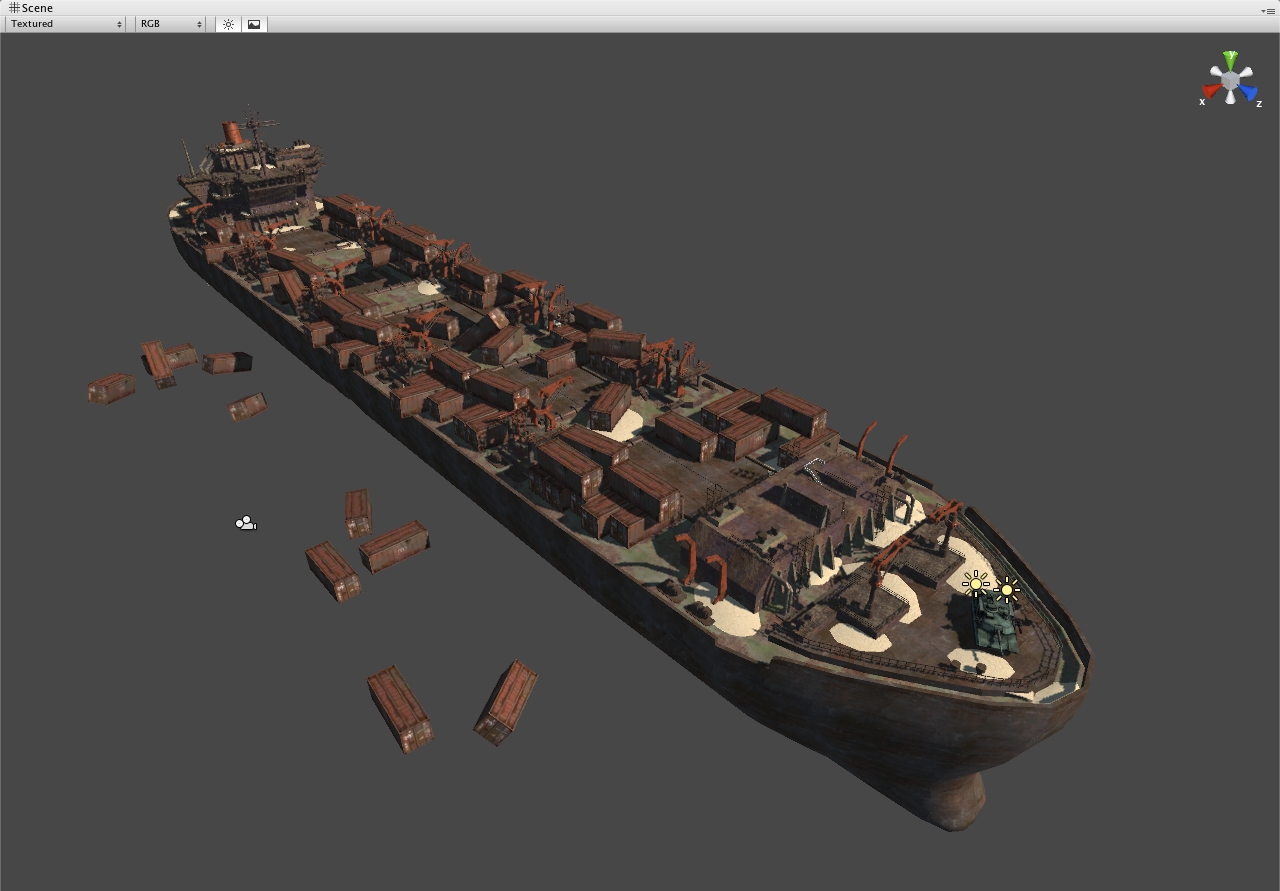Click the z axis label on the gizmo
The width and height of the screenshot is (1280, 891).
tap(1259, 104)
